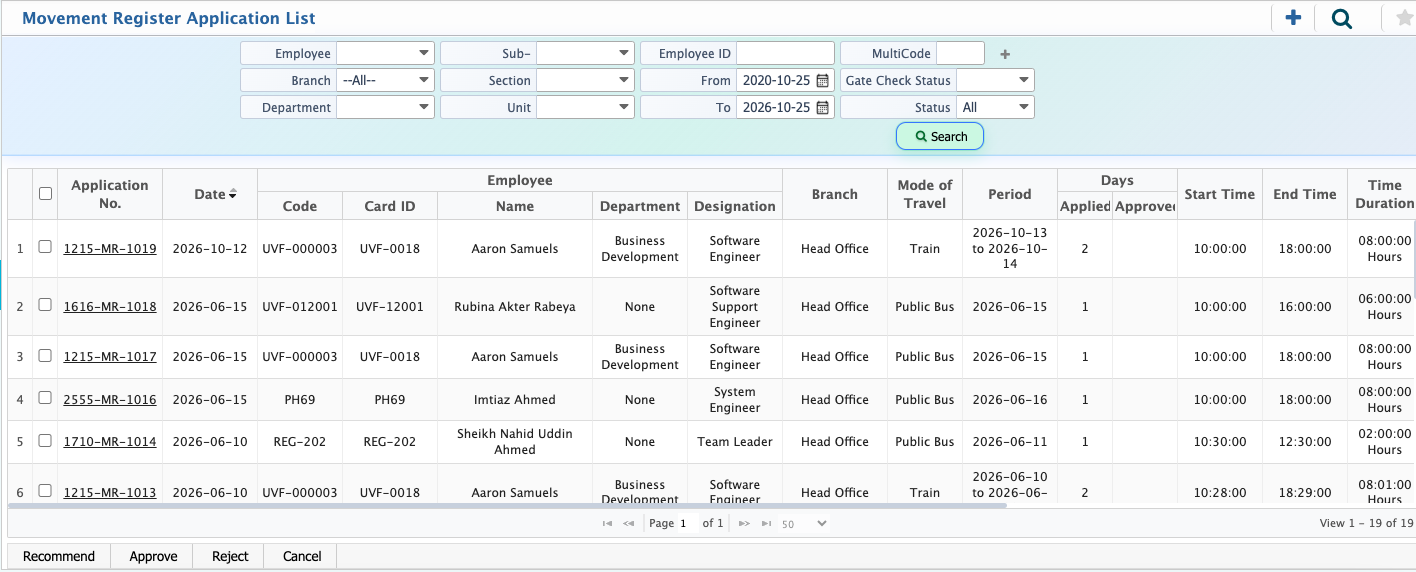Click the horizontal scrollbar under the table
The height and width of the screenshot is (572, 1416).
(506, 506)
